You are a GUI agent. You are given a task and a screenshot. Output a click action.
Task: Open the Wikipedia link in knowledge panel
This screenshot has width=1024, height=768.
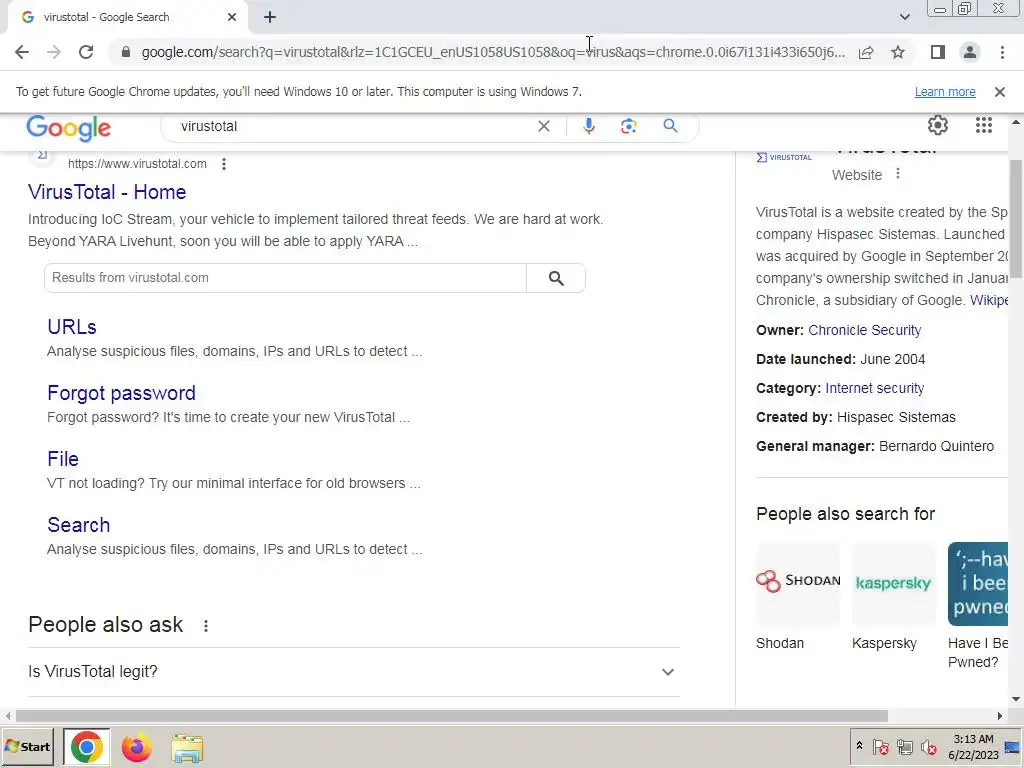click(989, 300)
